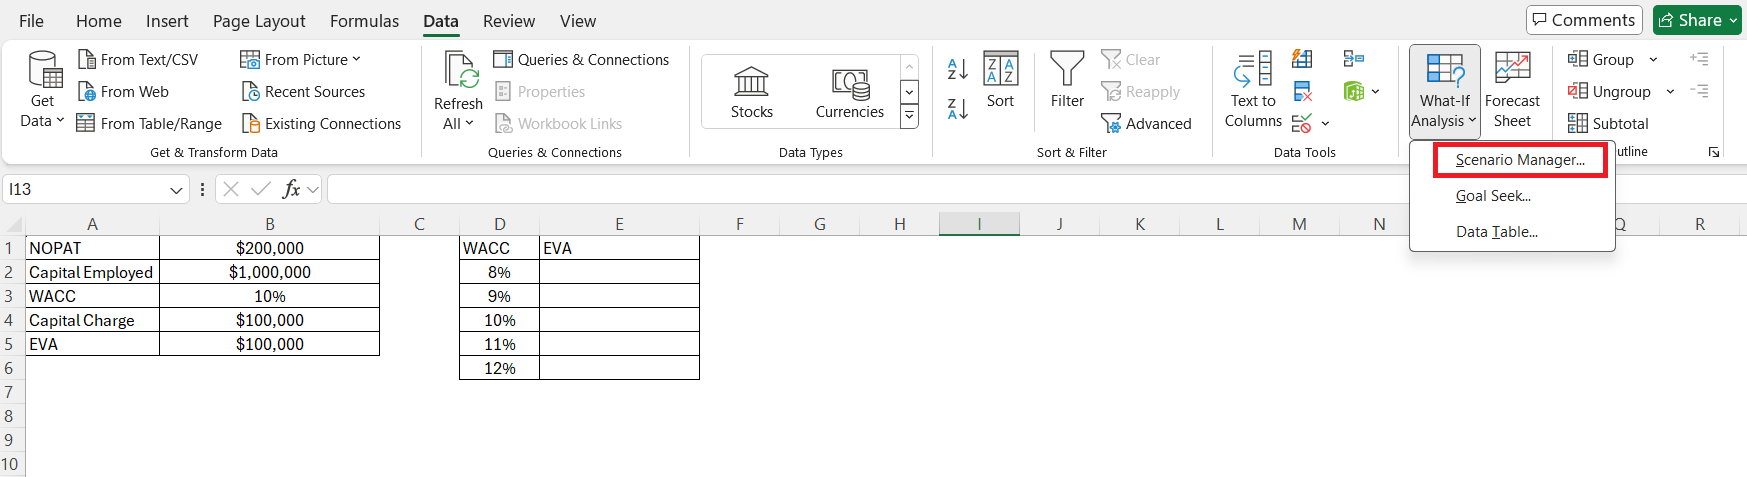
Task: Open the Get Data menu
Action: [x=43, y=90]
